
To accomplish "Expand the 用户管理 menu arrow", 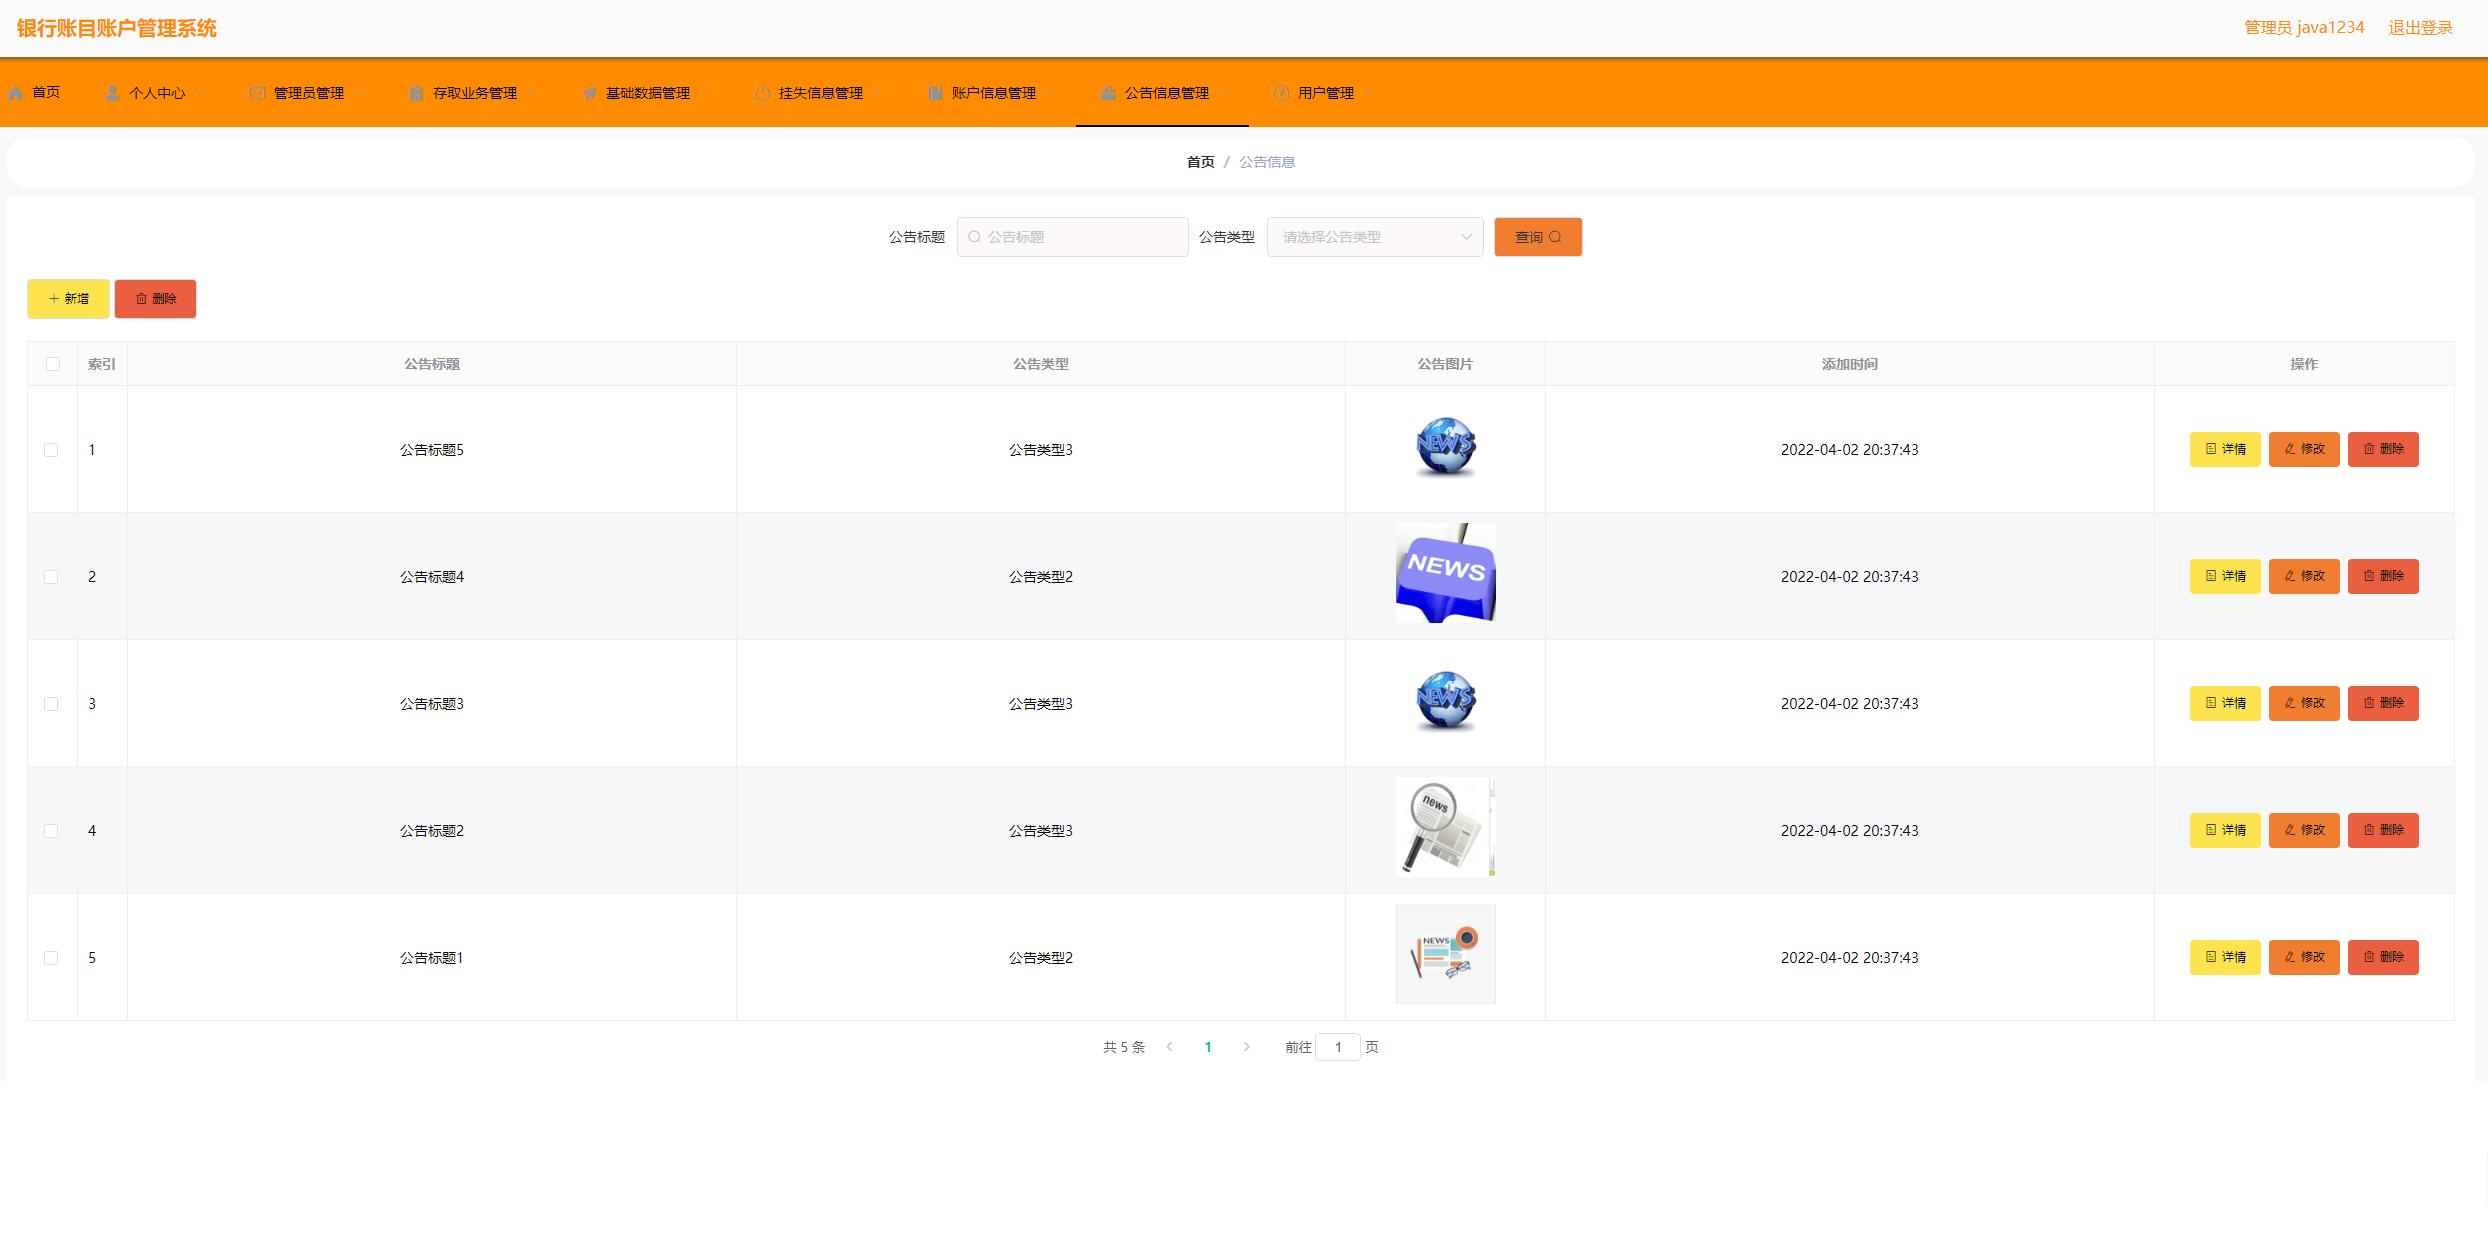I will click(x=1369, y=93).
